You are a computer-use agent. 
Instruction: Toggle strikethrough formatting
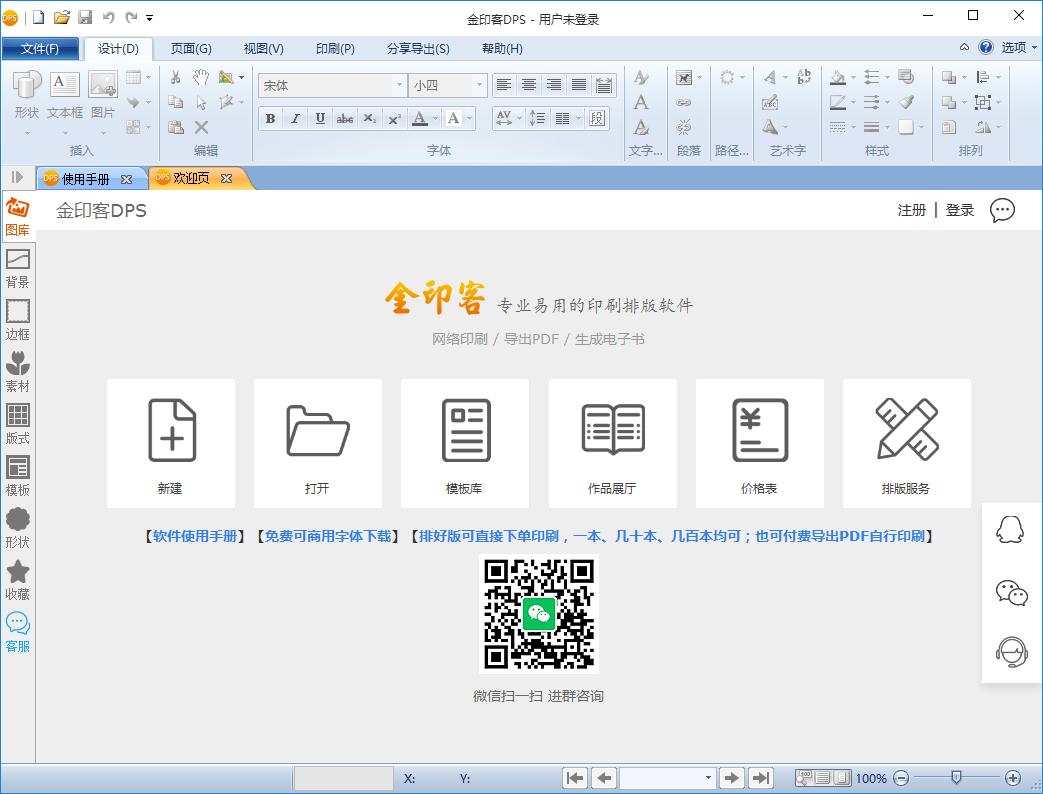coord(345,118)
